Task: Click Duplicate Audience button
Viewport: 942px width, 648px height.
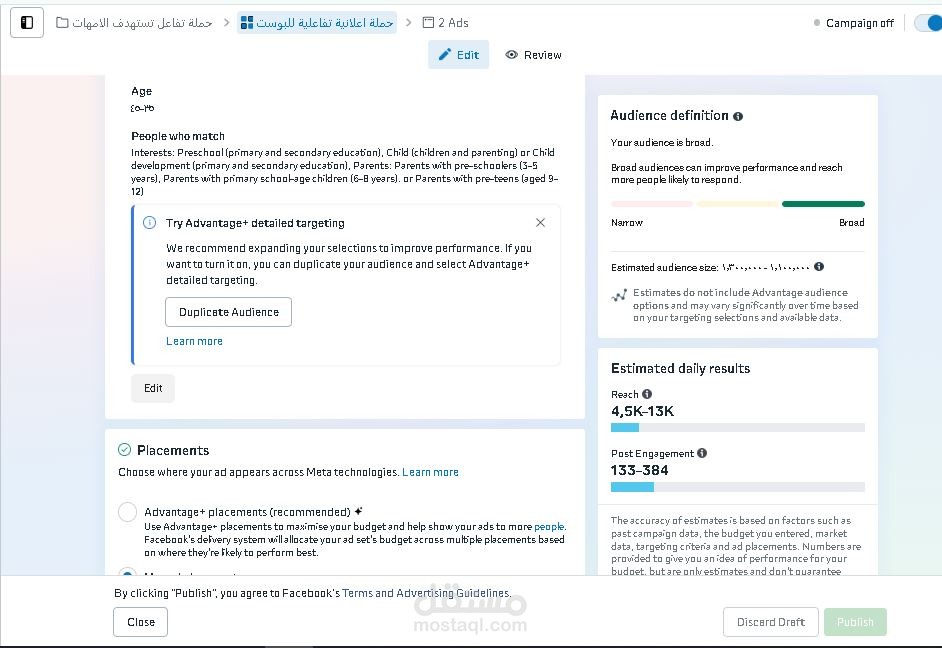Action: point(228,312)
